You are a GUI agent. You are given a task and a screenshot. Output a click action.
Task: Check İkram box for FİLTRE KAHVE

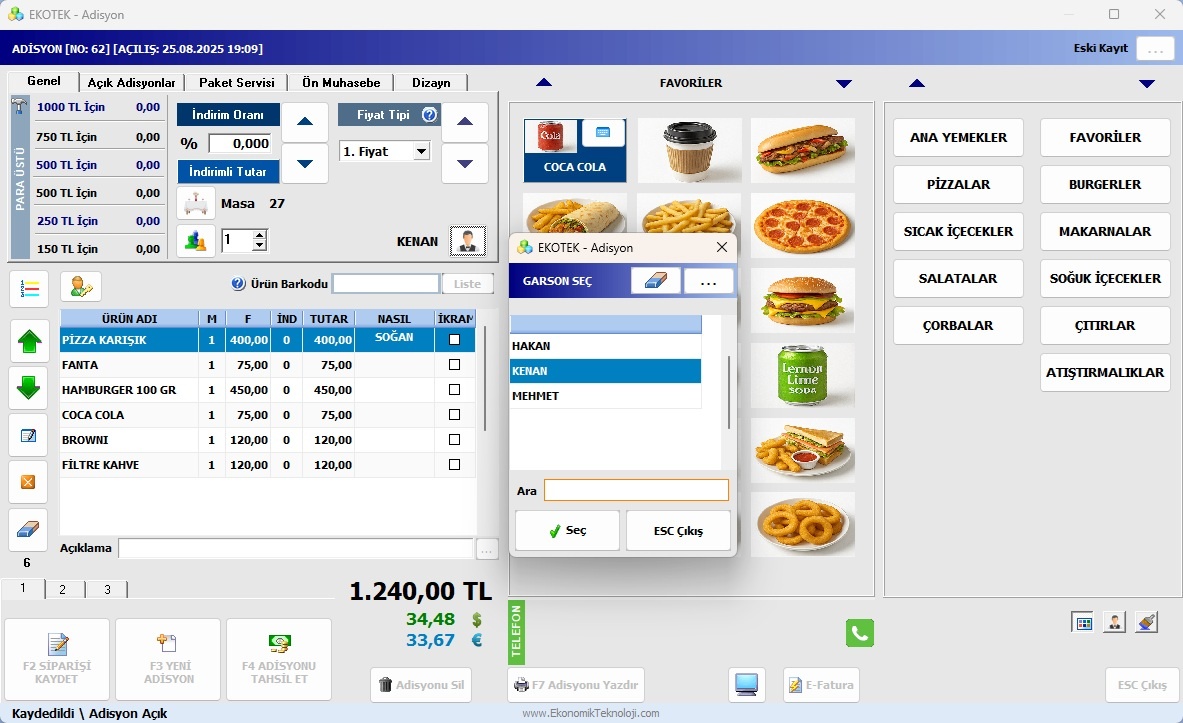click(454, 465)
